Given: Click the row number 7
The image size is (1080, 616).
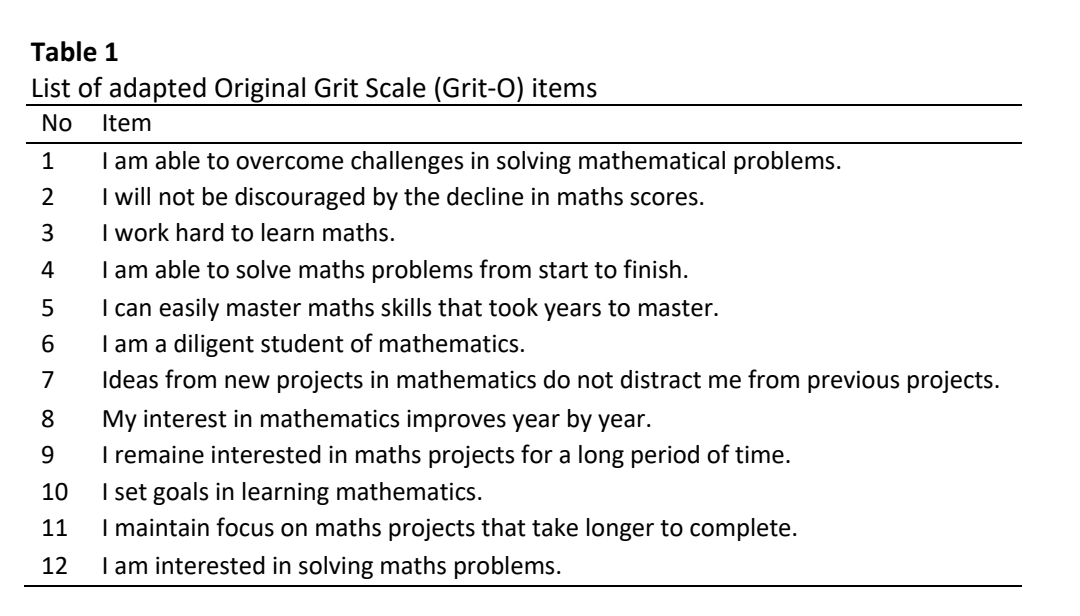Looking at the screenshot, I should point(48,380).
